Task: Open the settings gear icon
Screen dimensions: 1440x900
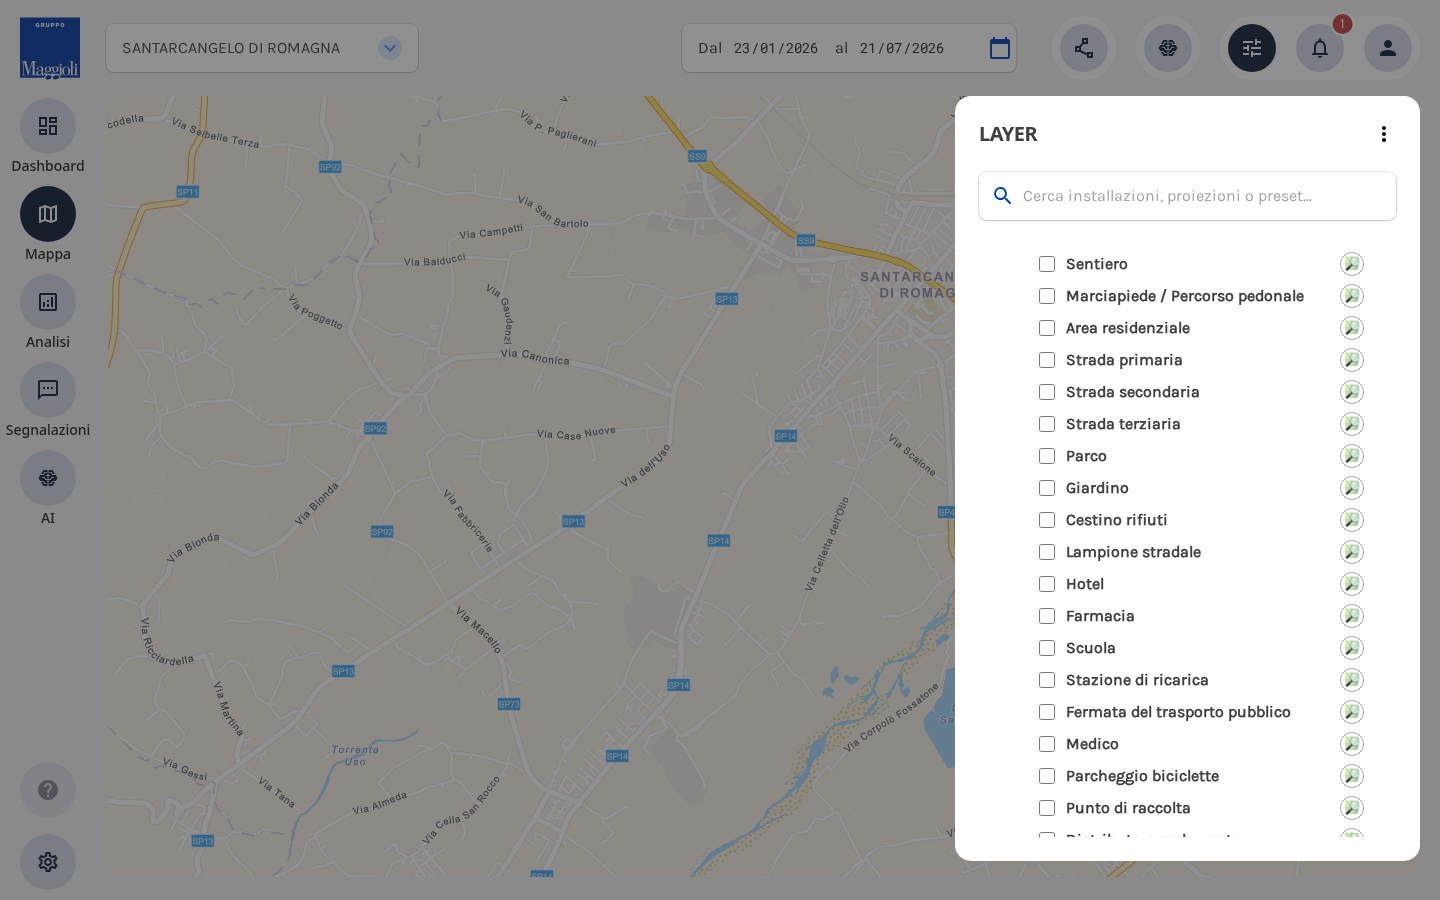Action: point(48,862)
